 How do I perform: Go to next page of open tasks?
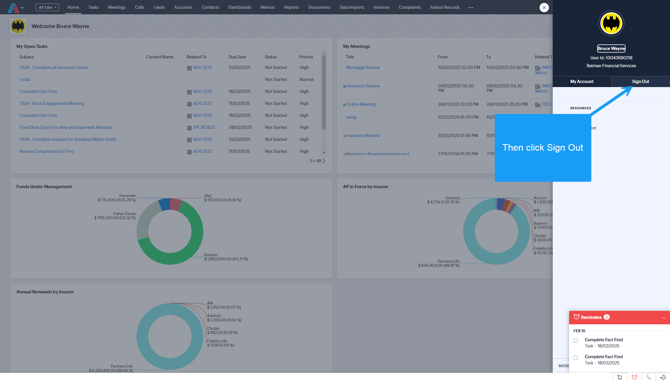coord(324,161)
